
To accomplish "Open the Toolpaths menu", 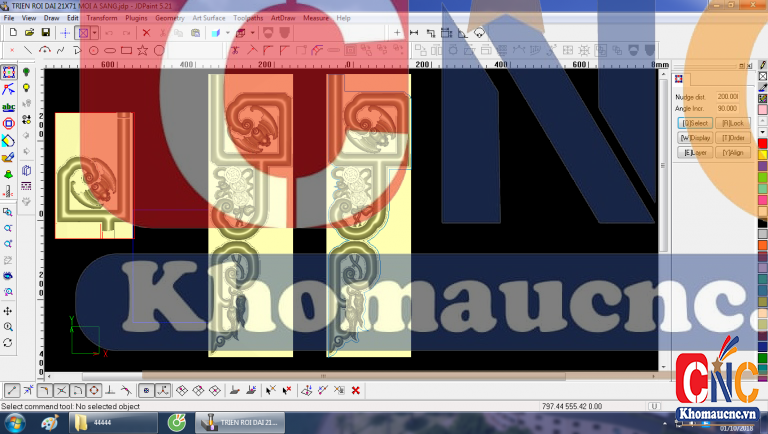I will pos(249,18).
